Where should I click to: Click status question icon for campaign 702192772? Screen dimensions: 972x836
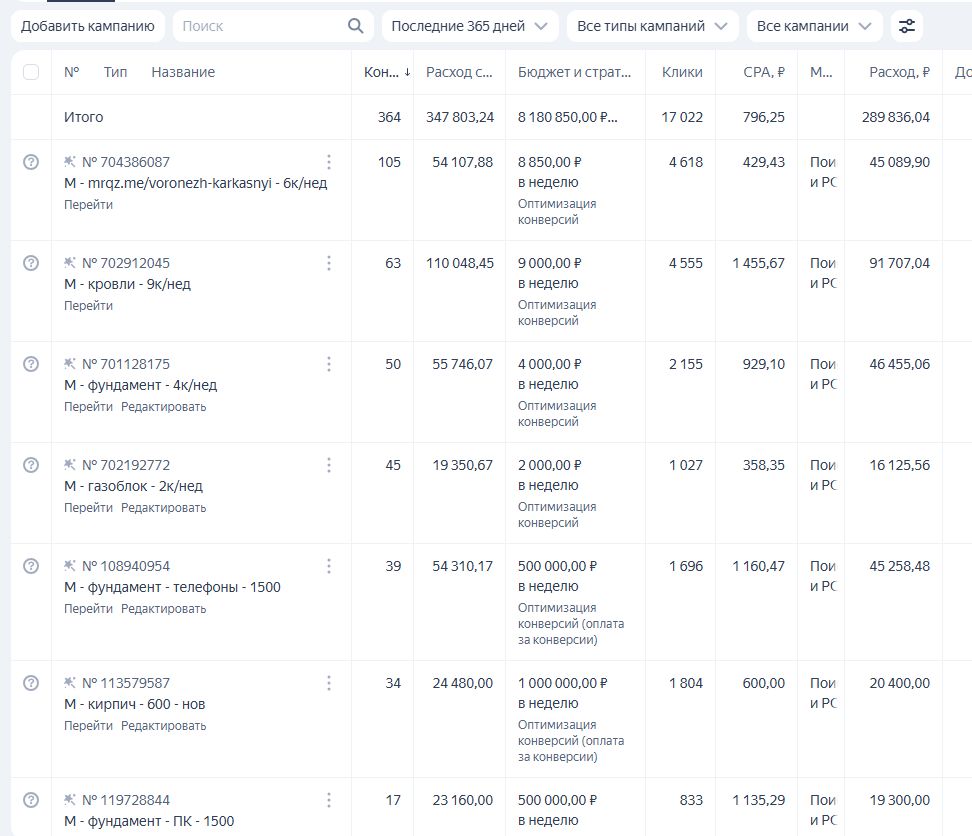[31, 465]
